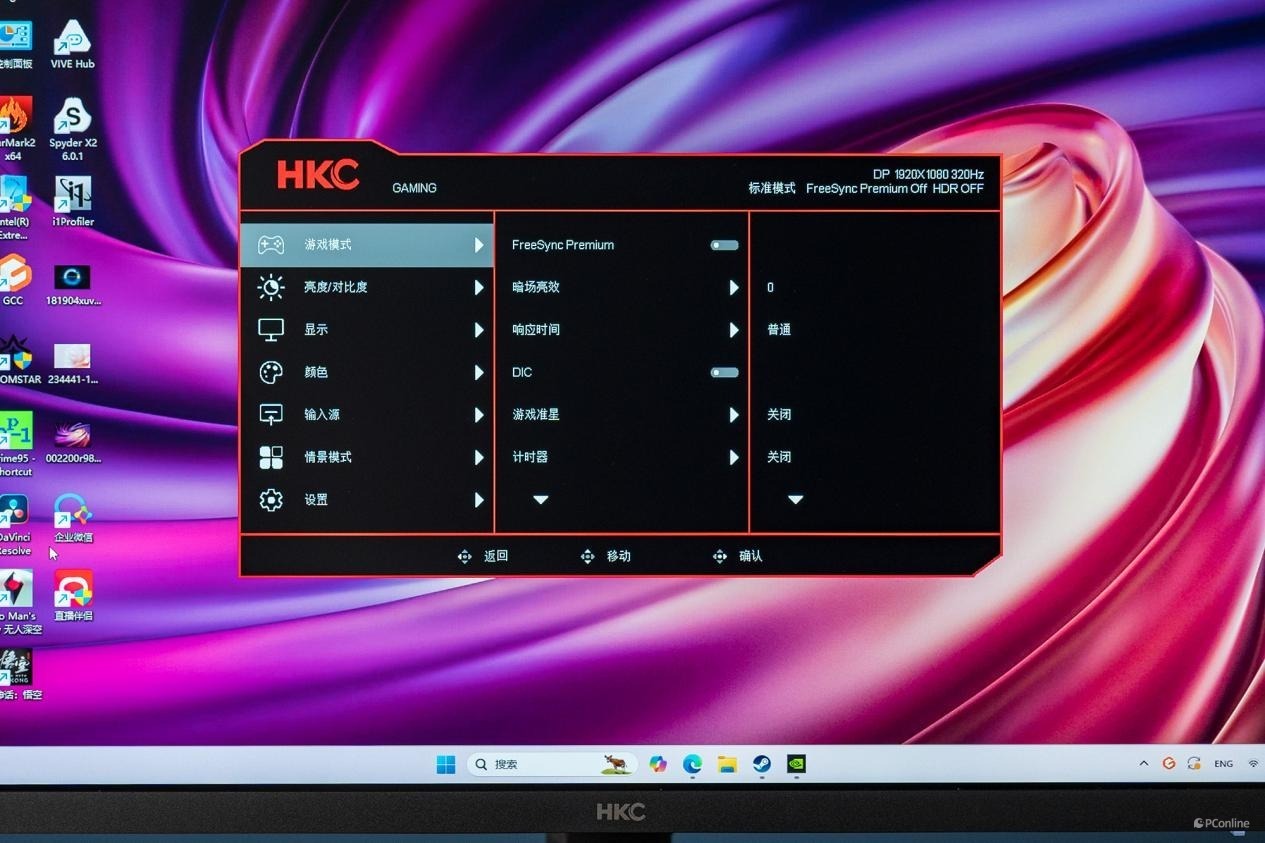Expand the 设置 submenu arrow
The image size is (1265, 843).
pyautogui.click(x=479, y=500)
